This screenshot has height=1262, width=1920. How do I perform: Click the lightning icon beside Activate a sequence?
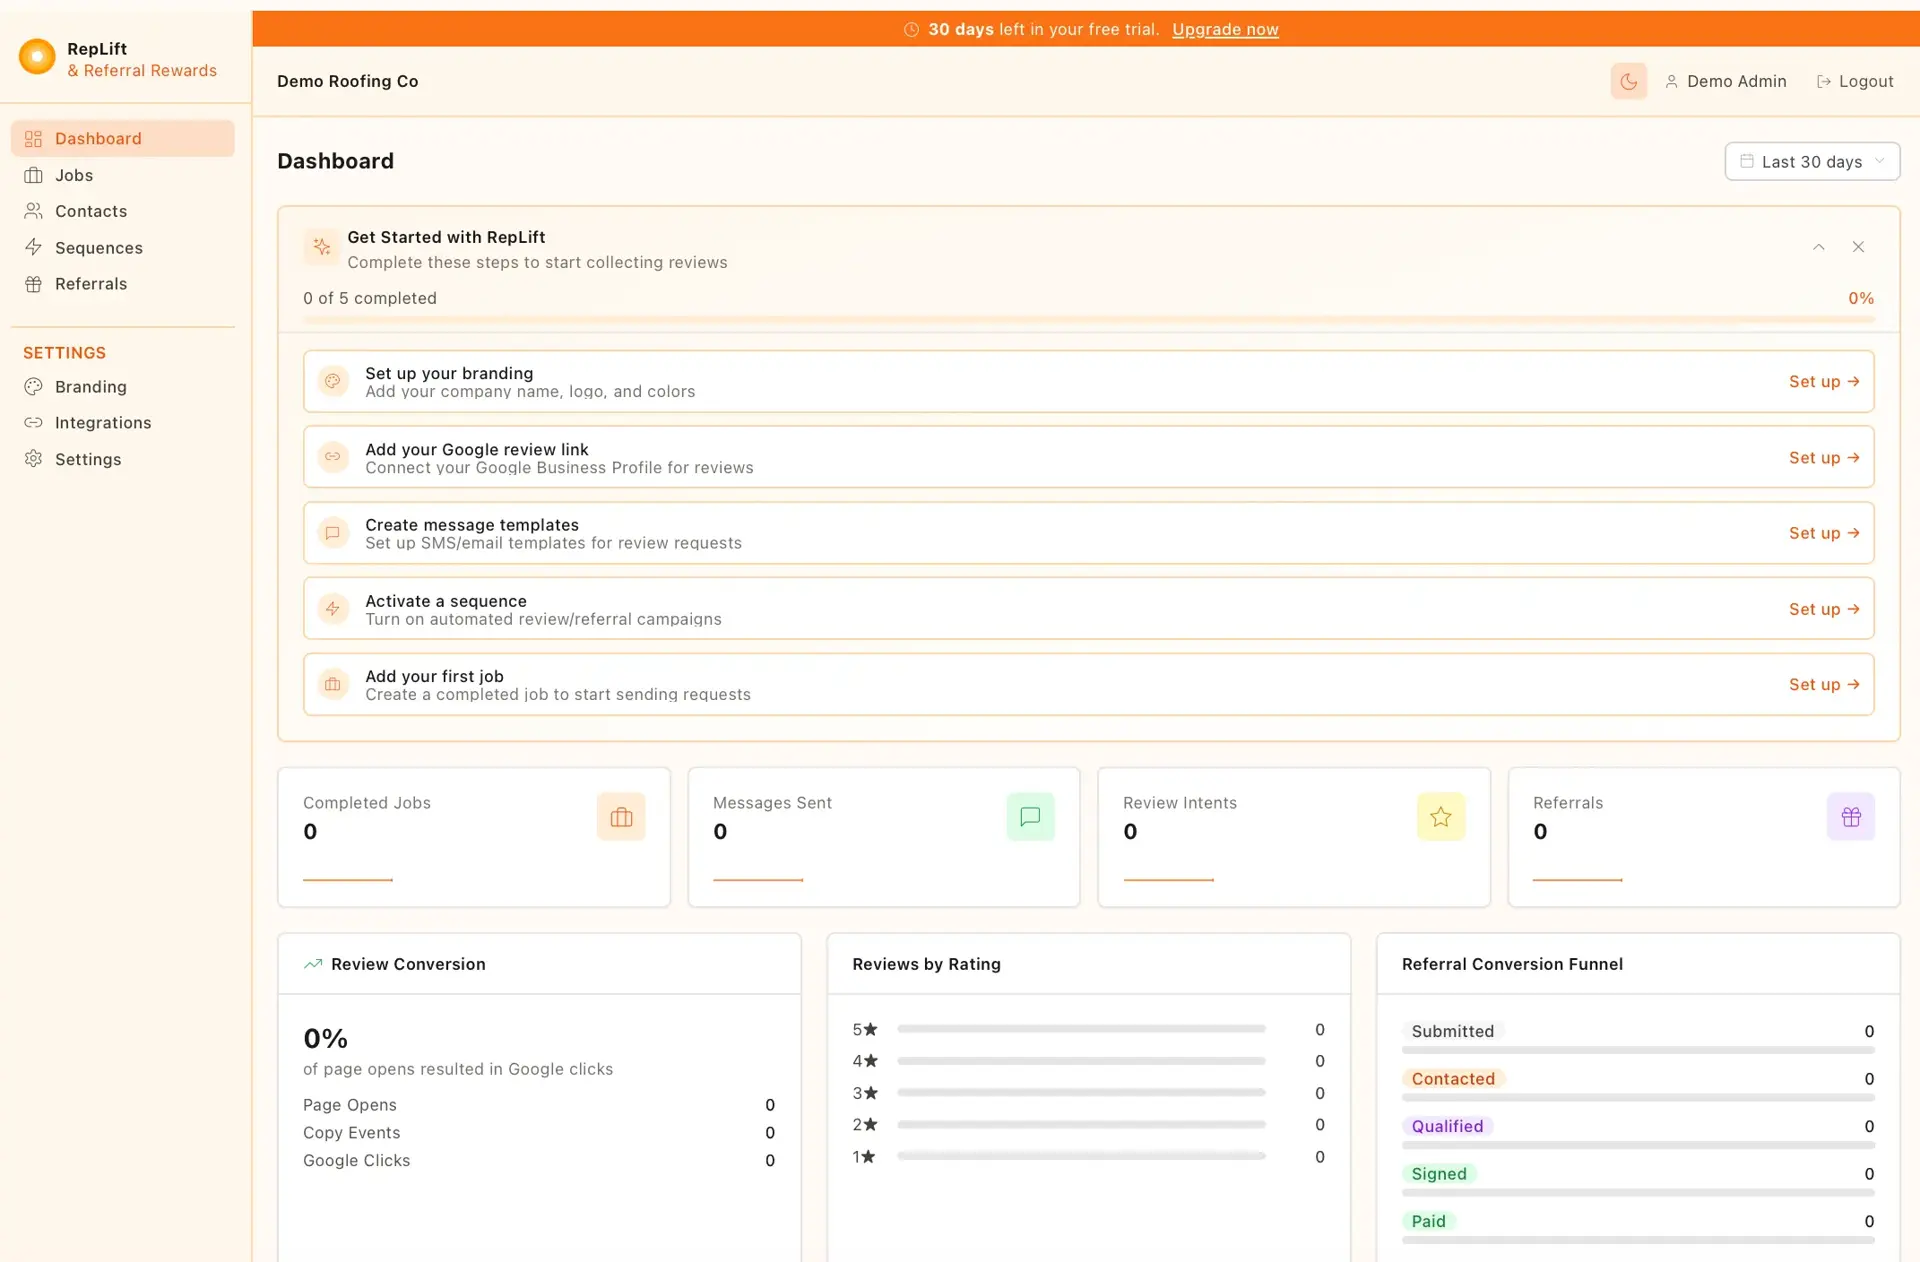(x=333, y=609)
